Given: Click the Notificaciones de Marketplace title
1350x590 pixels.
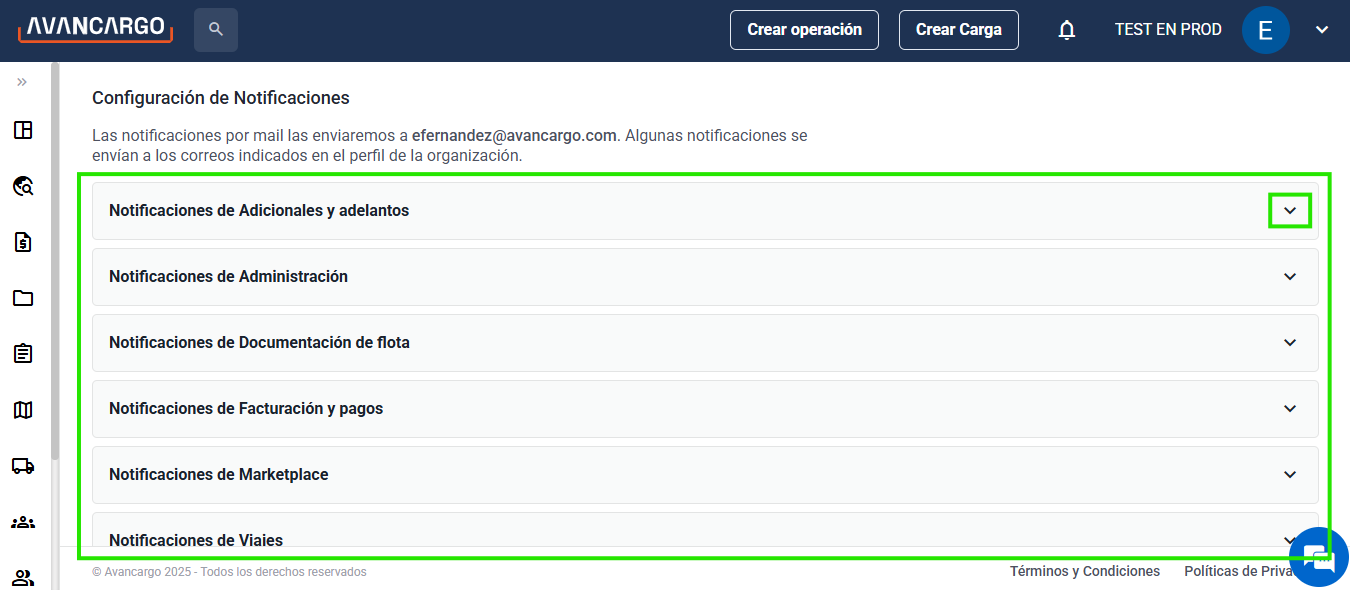Looking at the screenshot, I should pyautogui.click(x=219, y=475).
